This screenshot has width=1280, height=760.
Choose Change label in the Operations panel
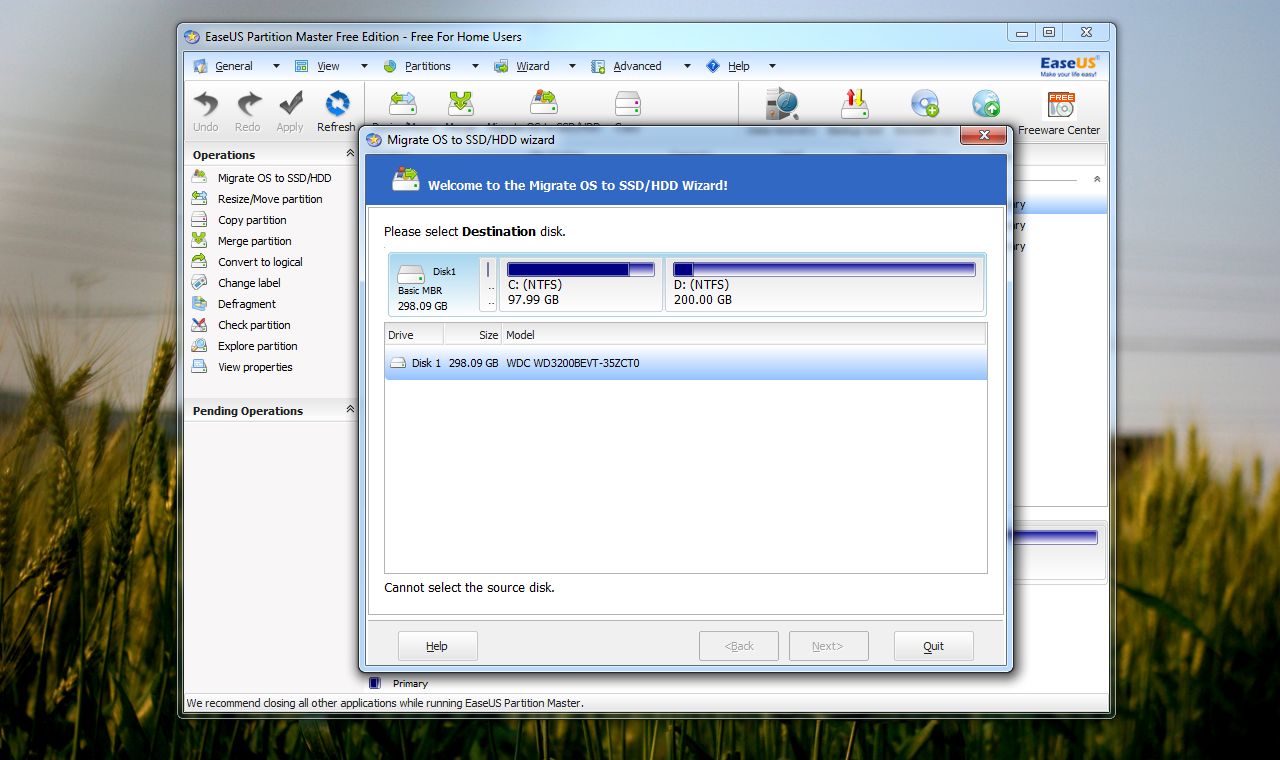tap(249, 283)
